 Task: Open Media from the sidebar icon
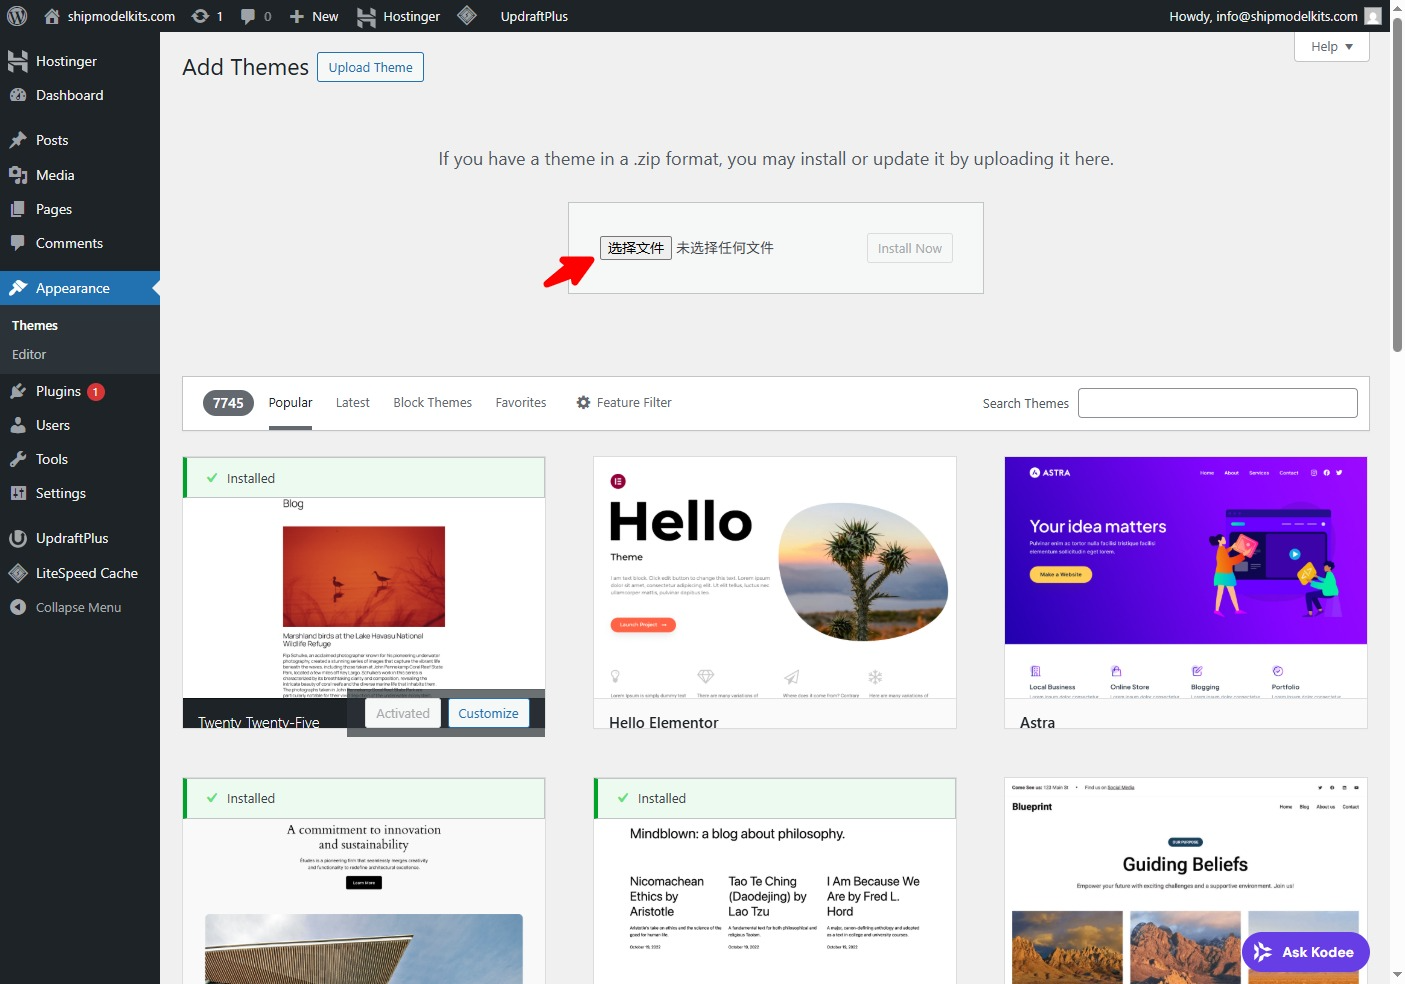point(18,175)
